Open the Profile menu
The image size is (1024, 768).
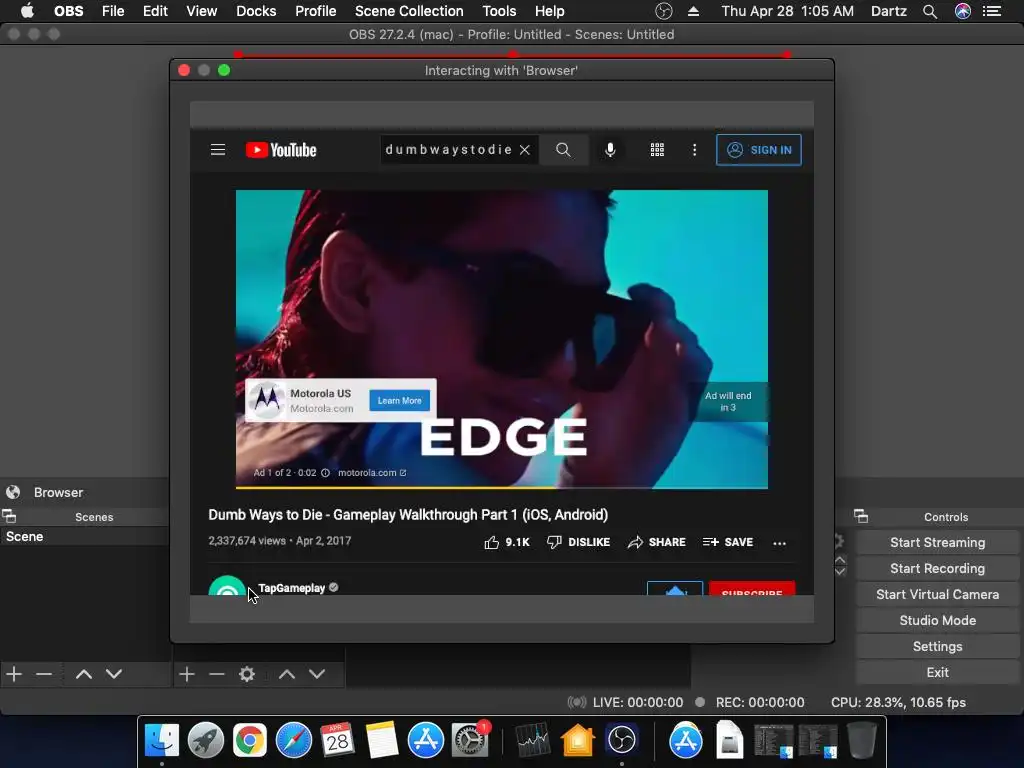315,11
